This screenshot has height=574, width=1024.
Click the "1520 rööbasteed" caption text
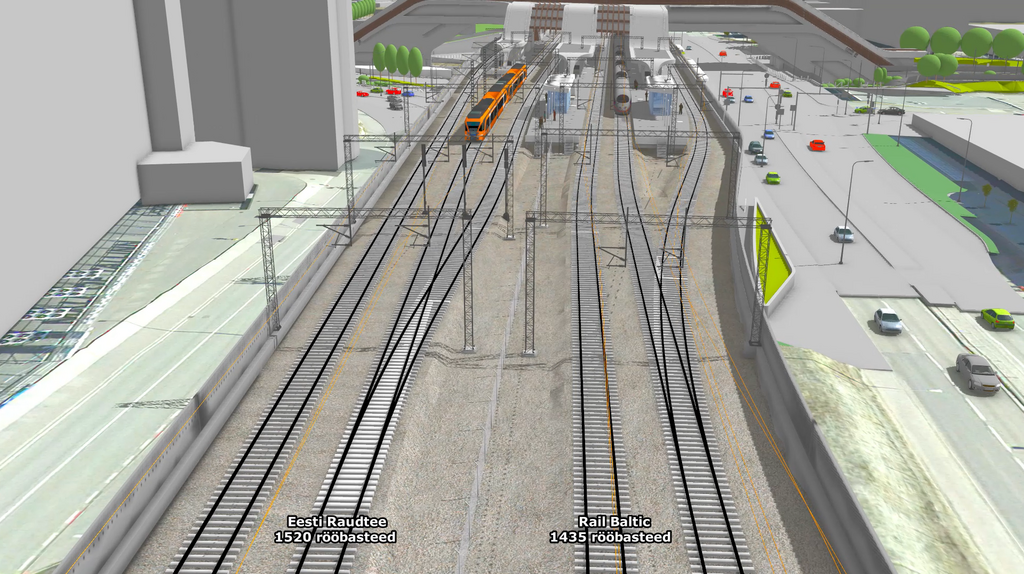[335, 538]
